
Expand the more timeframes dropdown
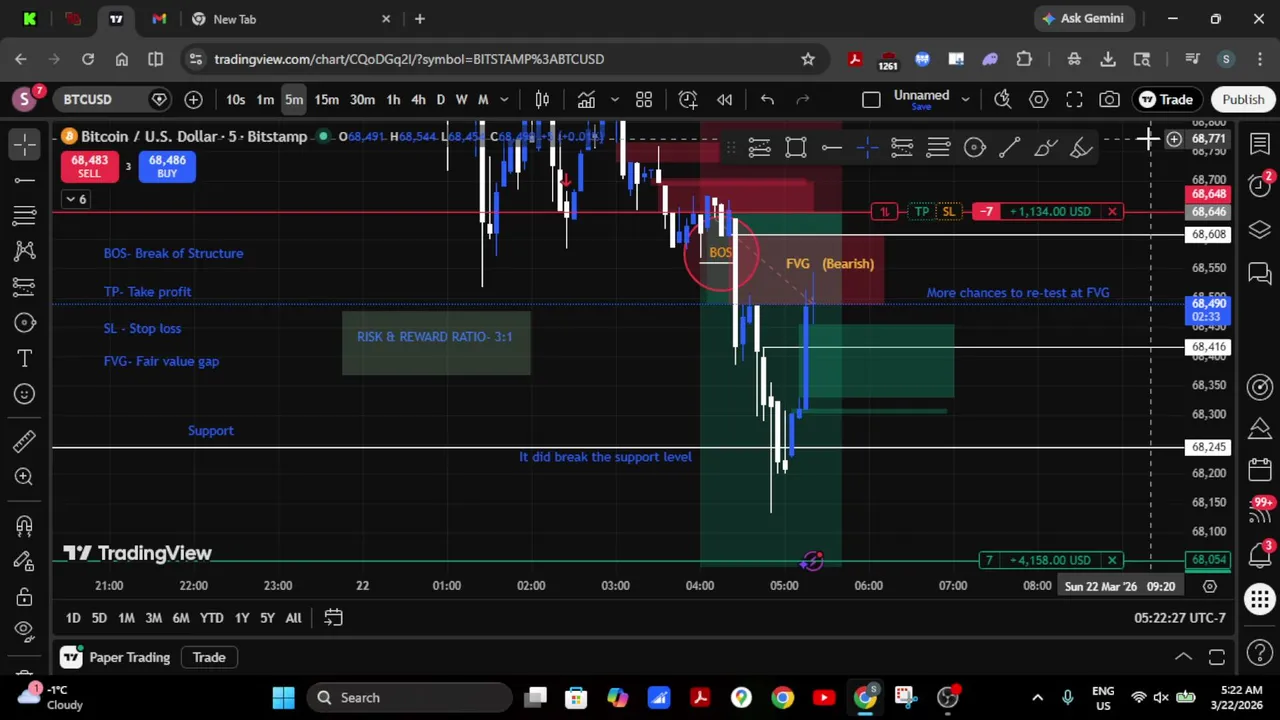click(504, 99)
